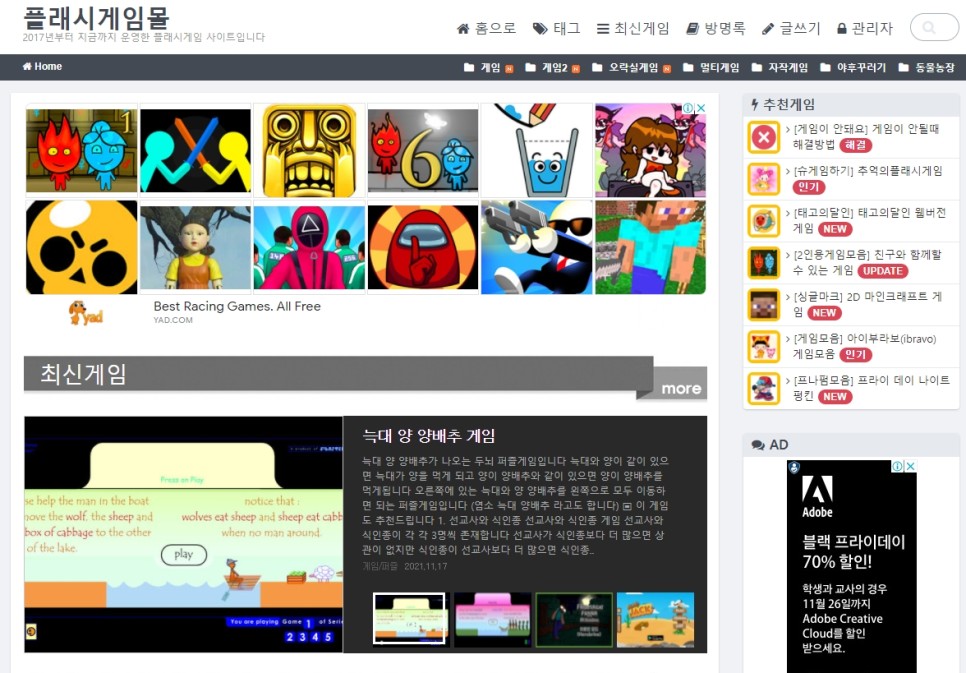Image resolution: width=966 pixels, height=673 pixels.
Task: Open the Adobe Black Friday ad
Action: [852, 567]
